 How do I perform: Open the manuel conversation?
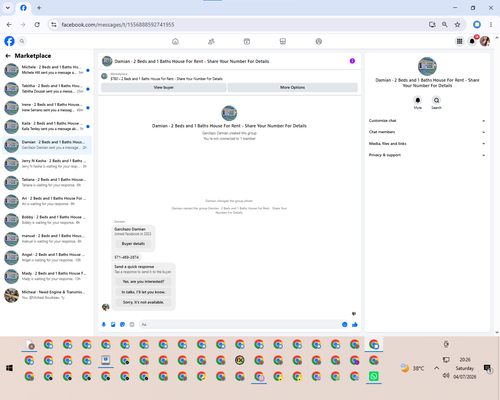click(47, 239)
